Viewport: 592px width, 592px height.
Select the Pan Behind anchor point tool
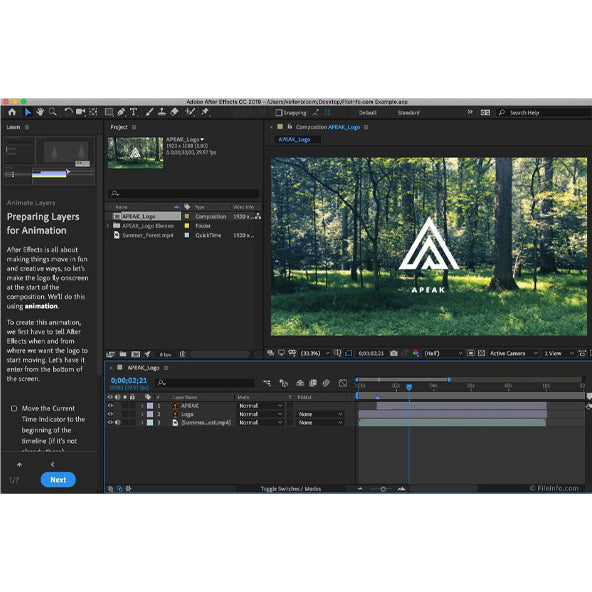pos(93,112)
